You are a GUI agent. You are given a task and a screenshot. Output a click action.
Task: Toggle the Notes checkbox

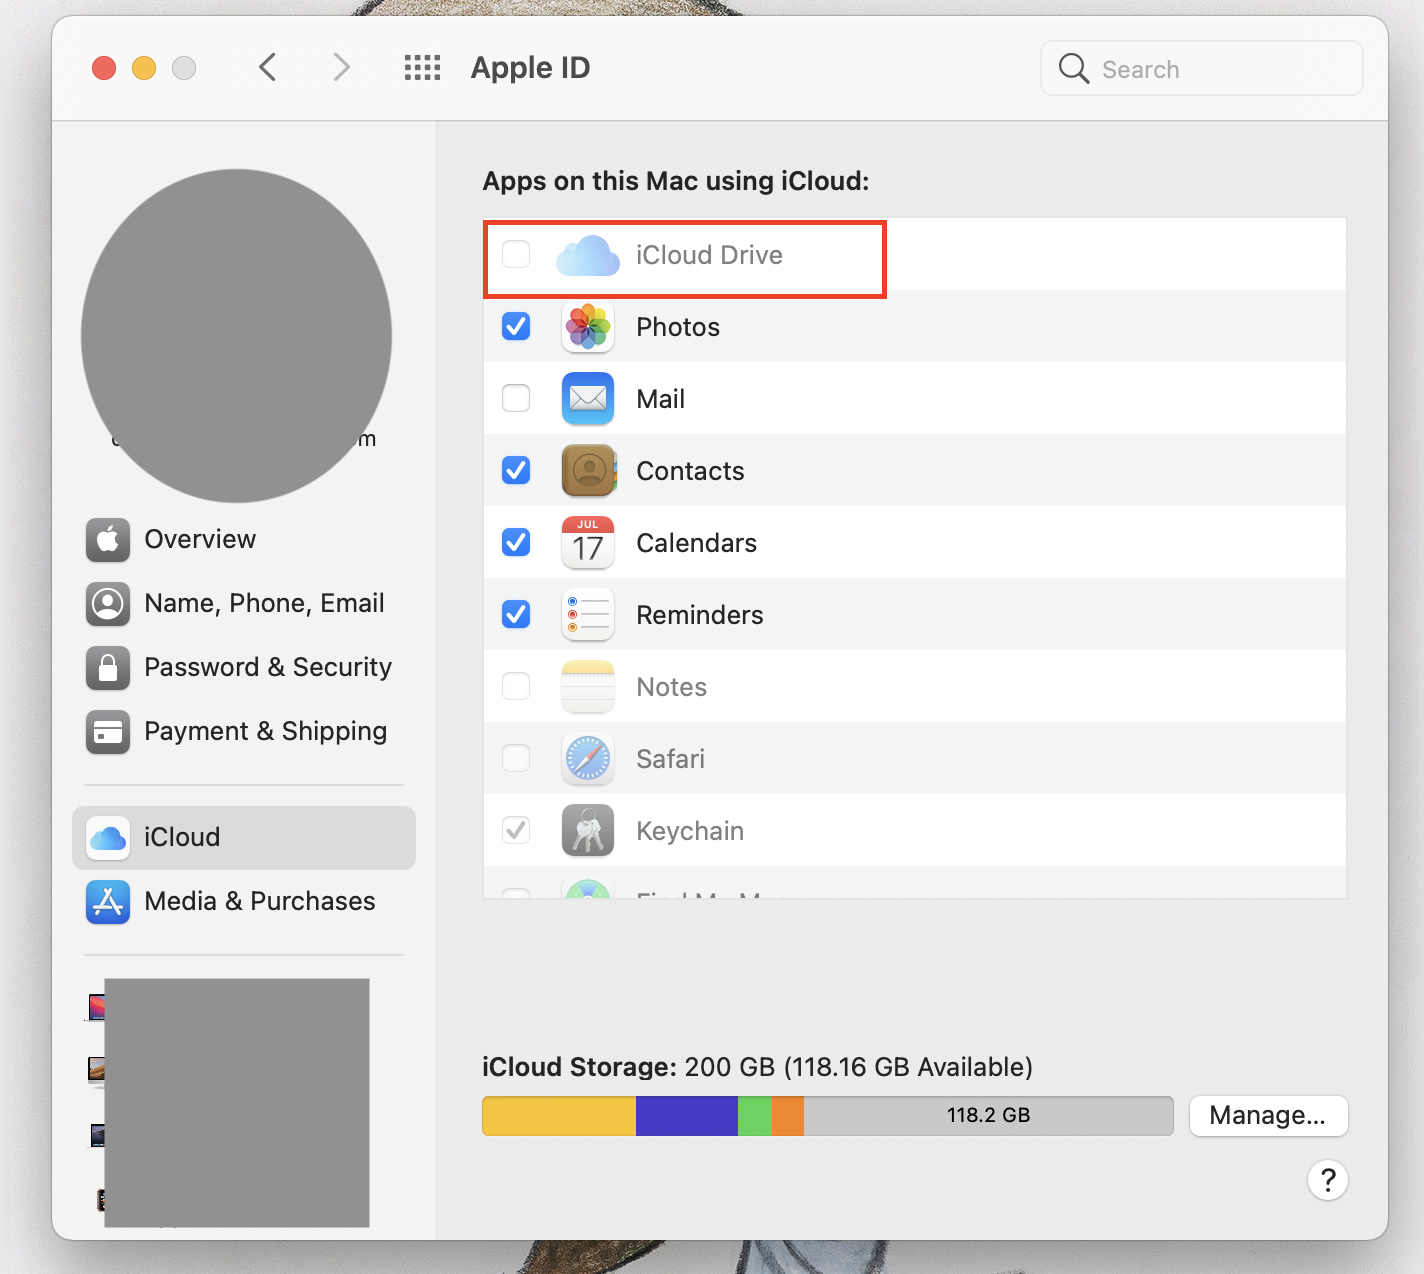516,687
